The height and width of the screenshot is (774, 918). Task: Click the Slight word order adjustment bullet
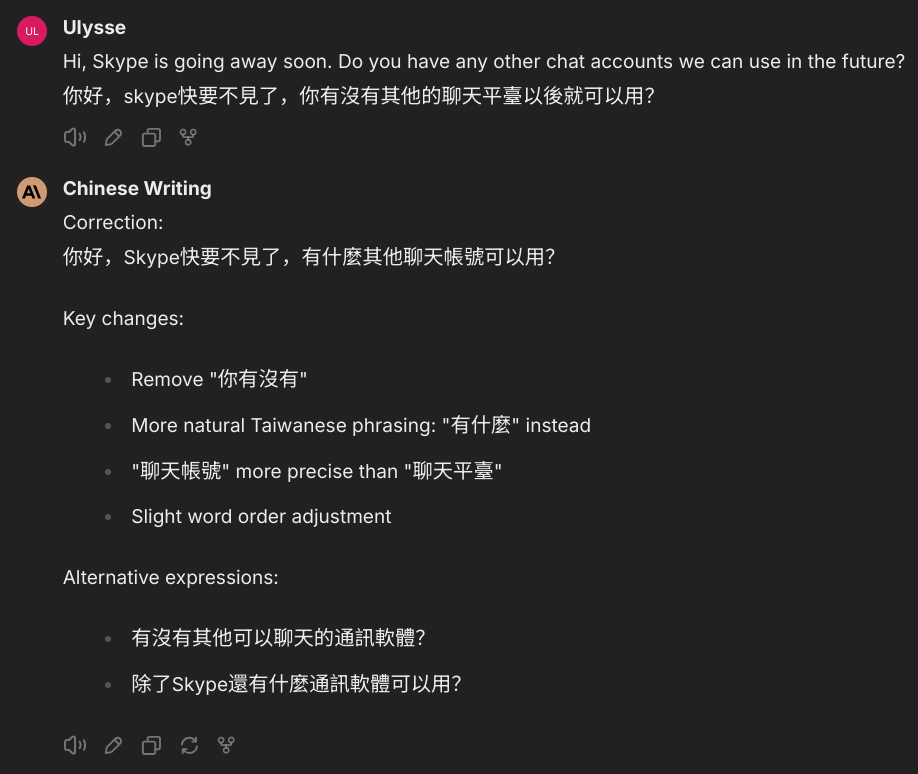(x=261, y=516)
